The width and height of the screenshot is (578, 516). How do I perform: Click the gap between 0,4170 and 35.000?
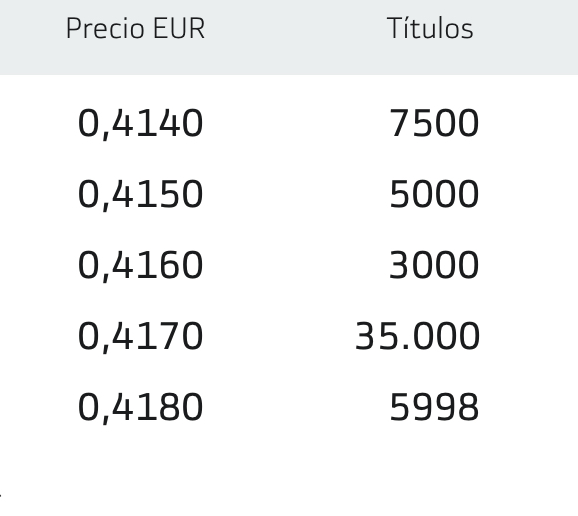279,337
